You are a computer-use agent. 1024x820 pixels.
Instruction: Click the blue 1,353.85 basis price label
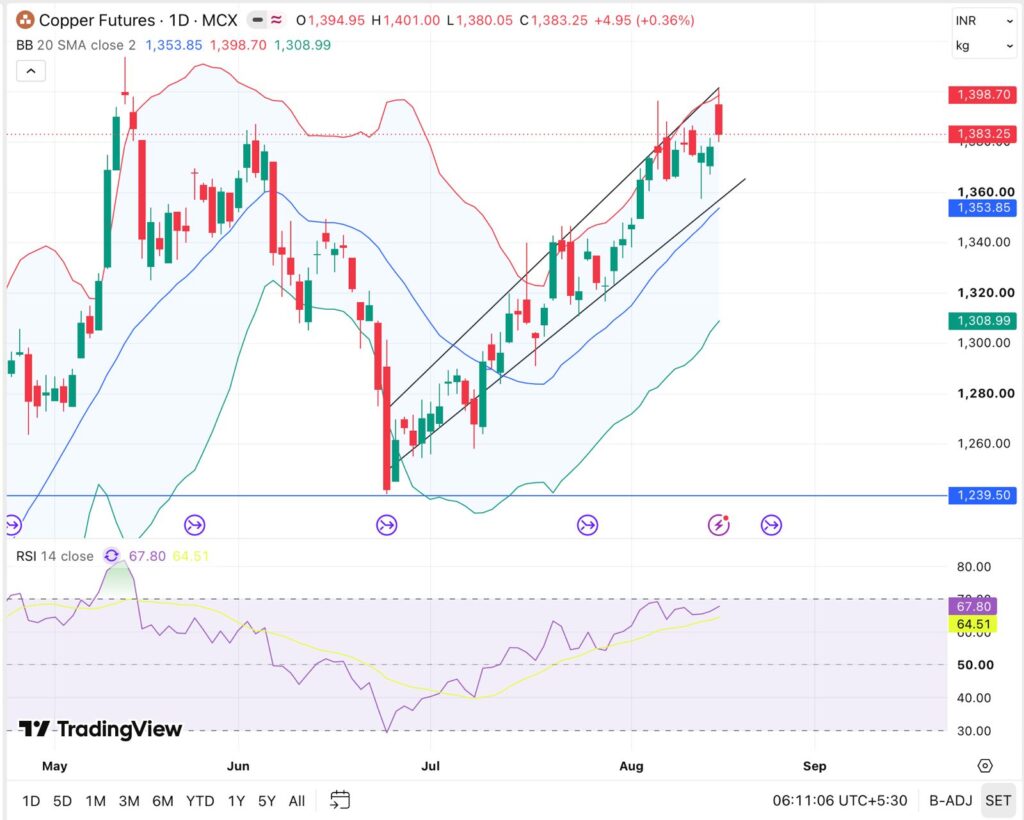click(983, 208)
